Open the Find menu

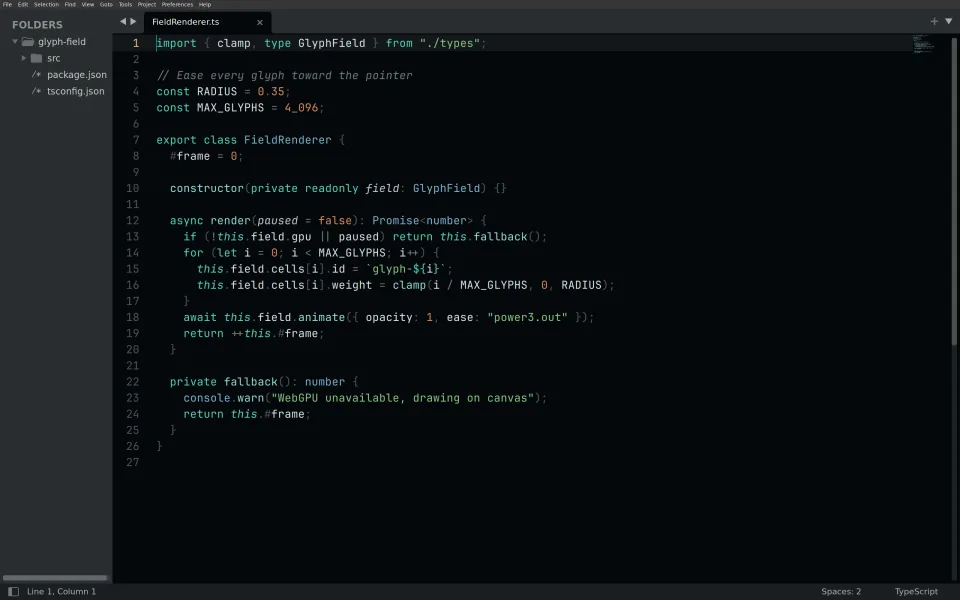(x=70, y=4)
